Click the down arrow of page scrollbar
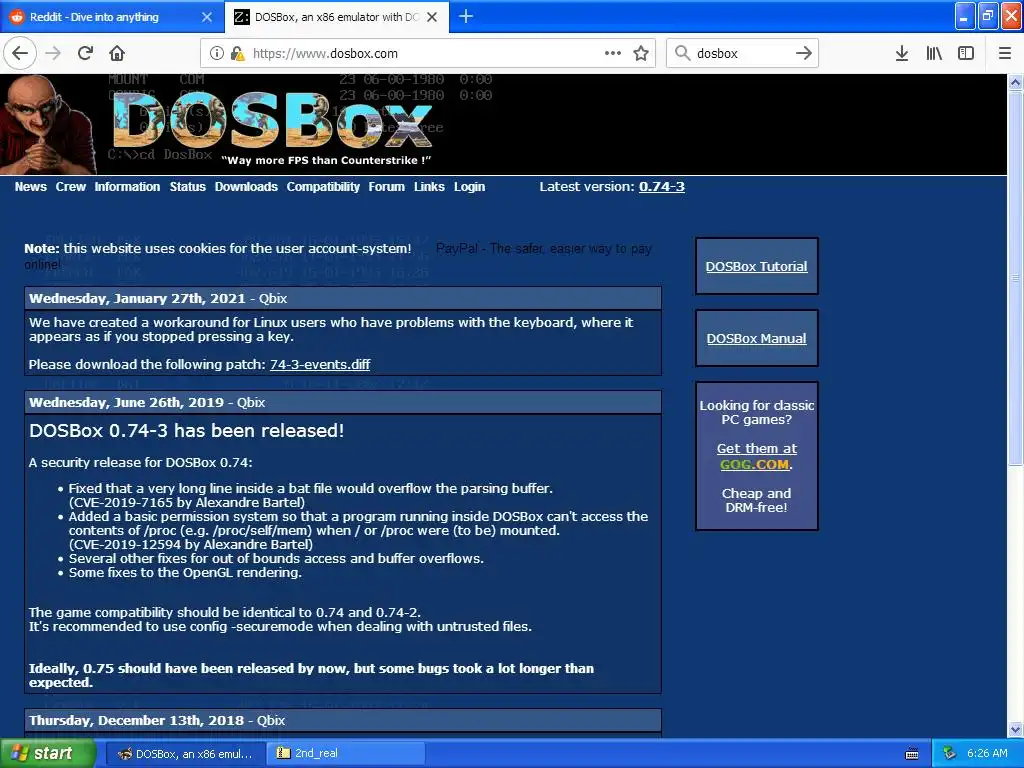This screenshot has height=768, width=1024. pyautogui.click(x=1016, y=729)
